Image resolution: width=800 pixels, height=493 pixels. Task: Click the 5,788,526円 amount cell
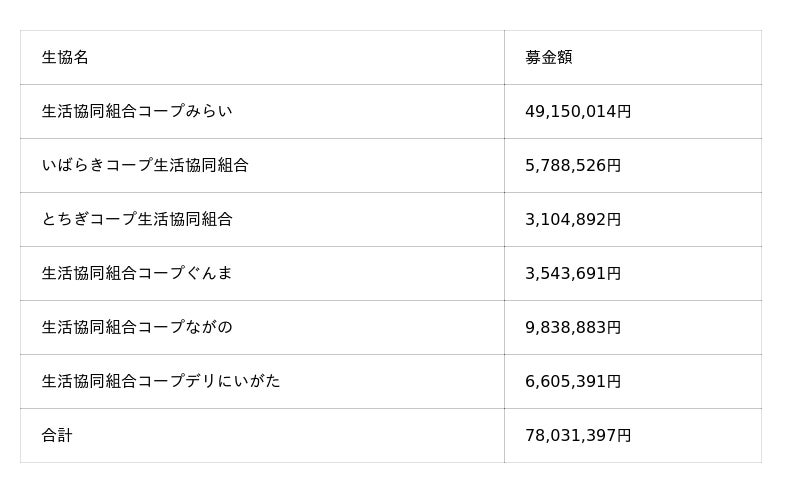[573, 166]
